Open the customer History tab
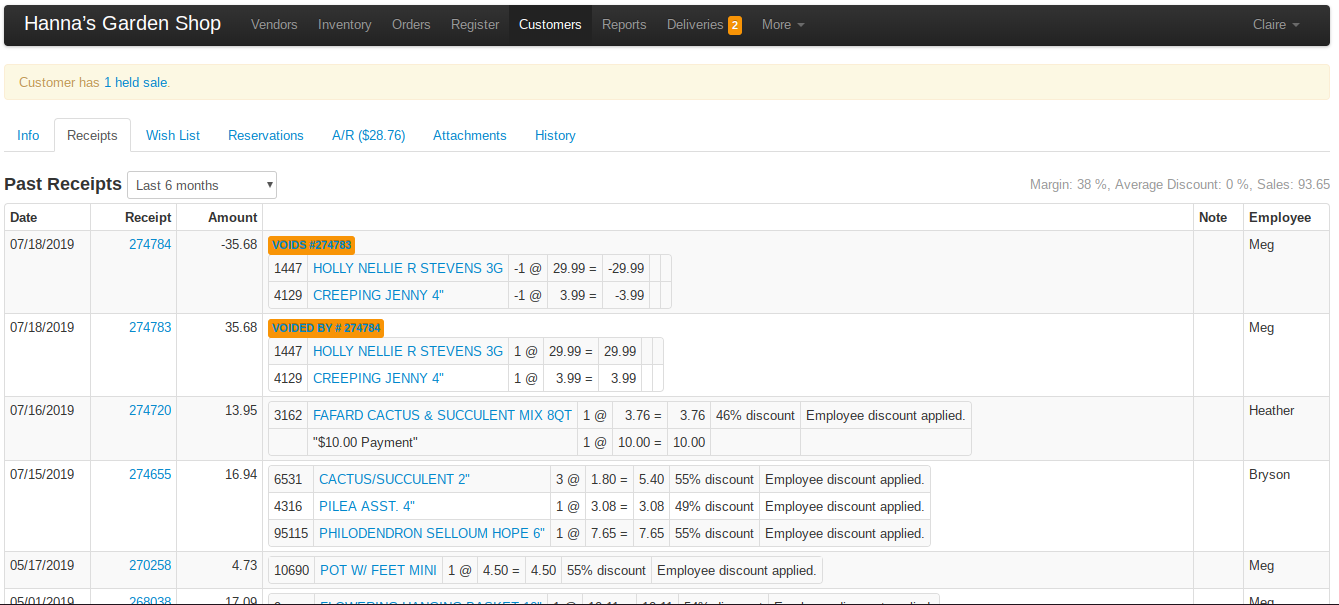This screenshot has width=1339, height=605. (555, 135)
